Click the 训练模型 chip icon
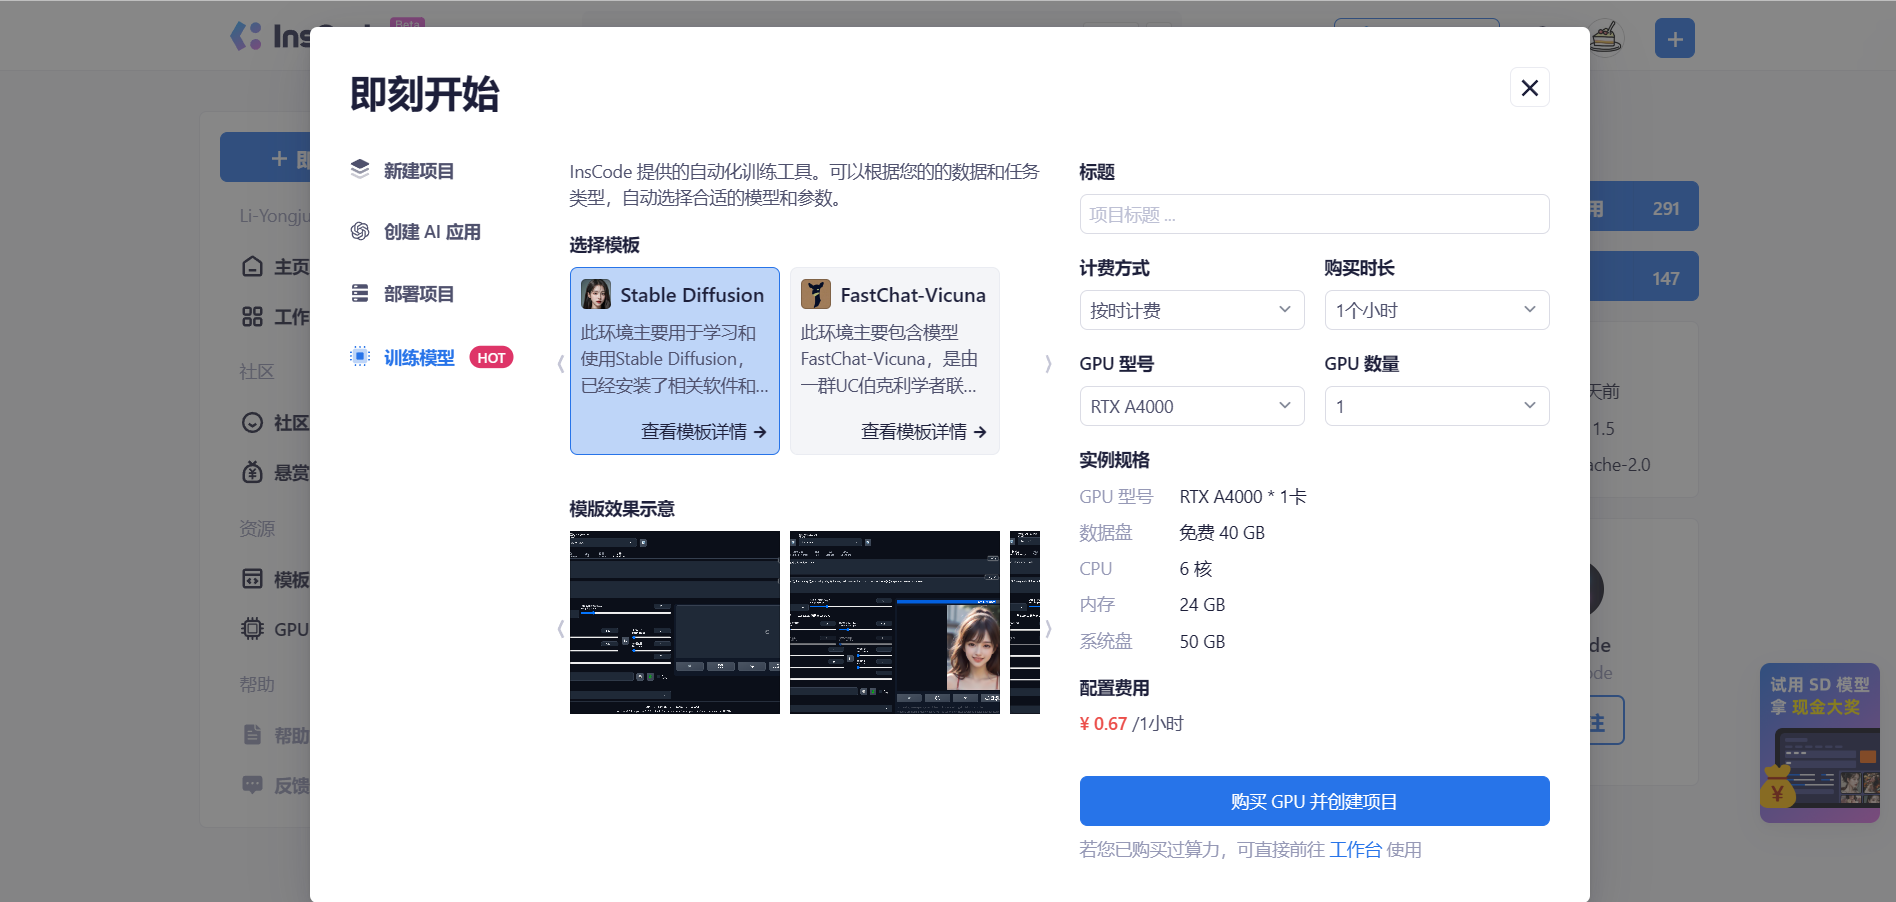The image size is (1896, 902). pos(360,356)
